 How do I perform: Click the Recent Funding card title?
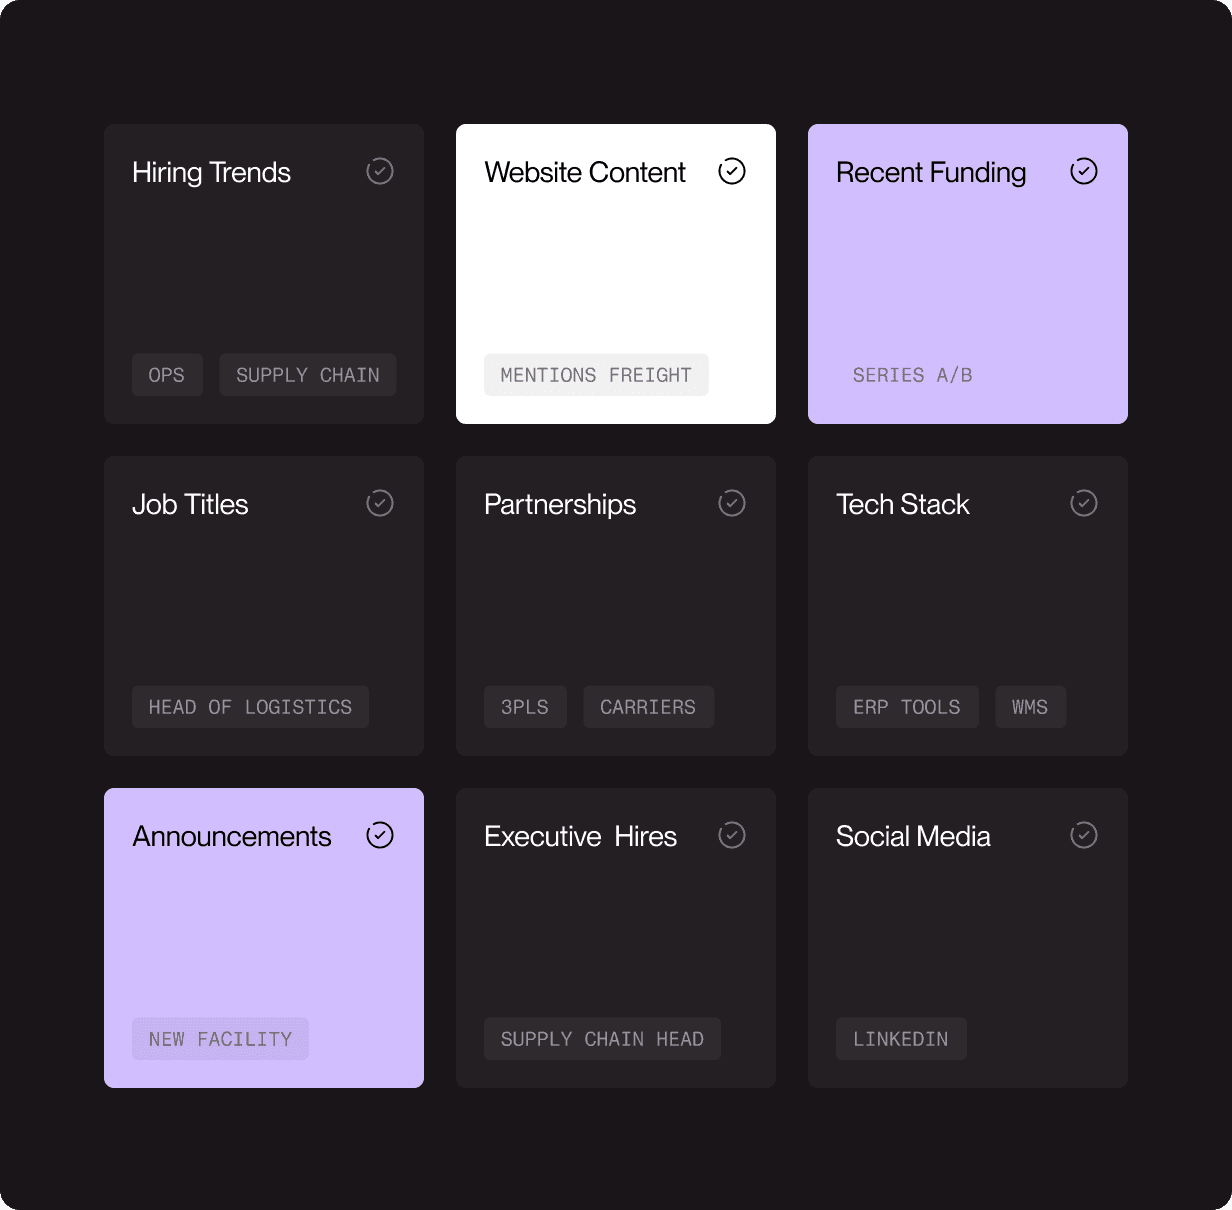coord(931,172)
